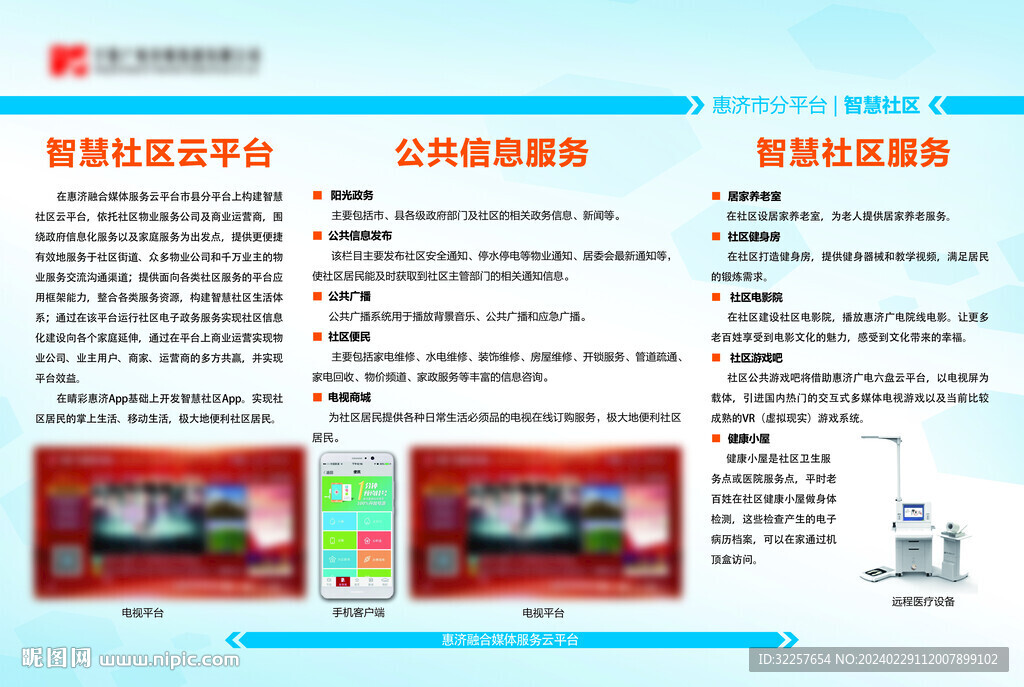This screenshot has height=687, width=1024.
Task: Click the 智慧社区服务 heading
Action: pos(853,152)
